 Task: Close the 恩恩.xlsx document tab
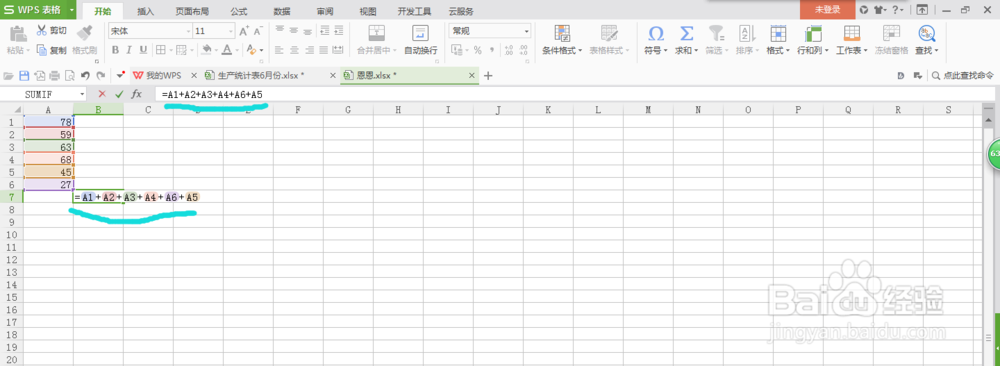(472, 75)
